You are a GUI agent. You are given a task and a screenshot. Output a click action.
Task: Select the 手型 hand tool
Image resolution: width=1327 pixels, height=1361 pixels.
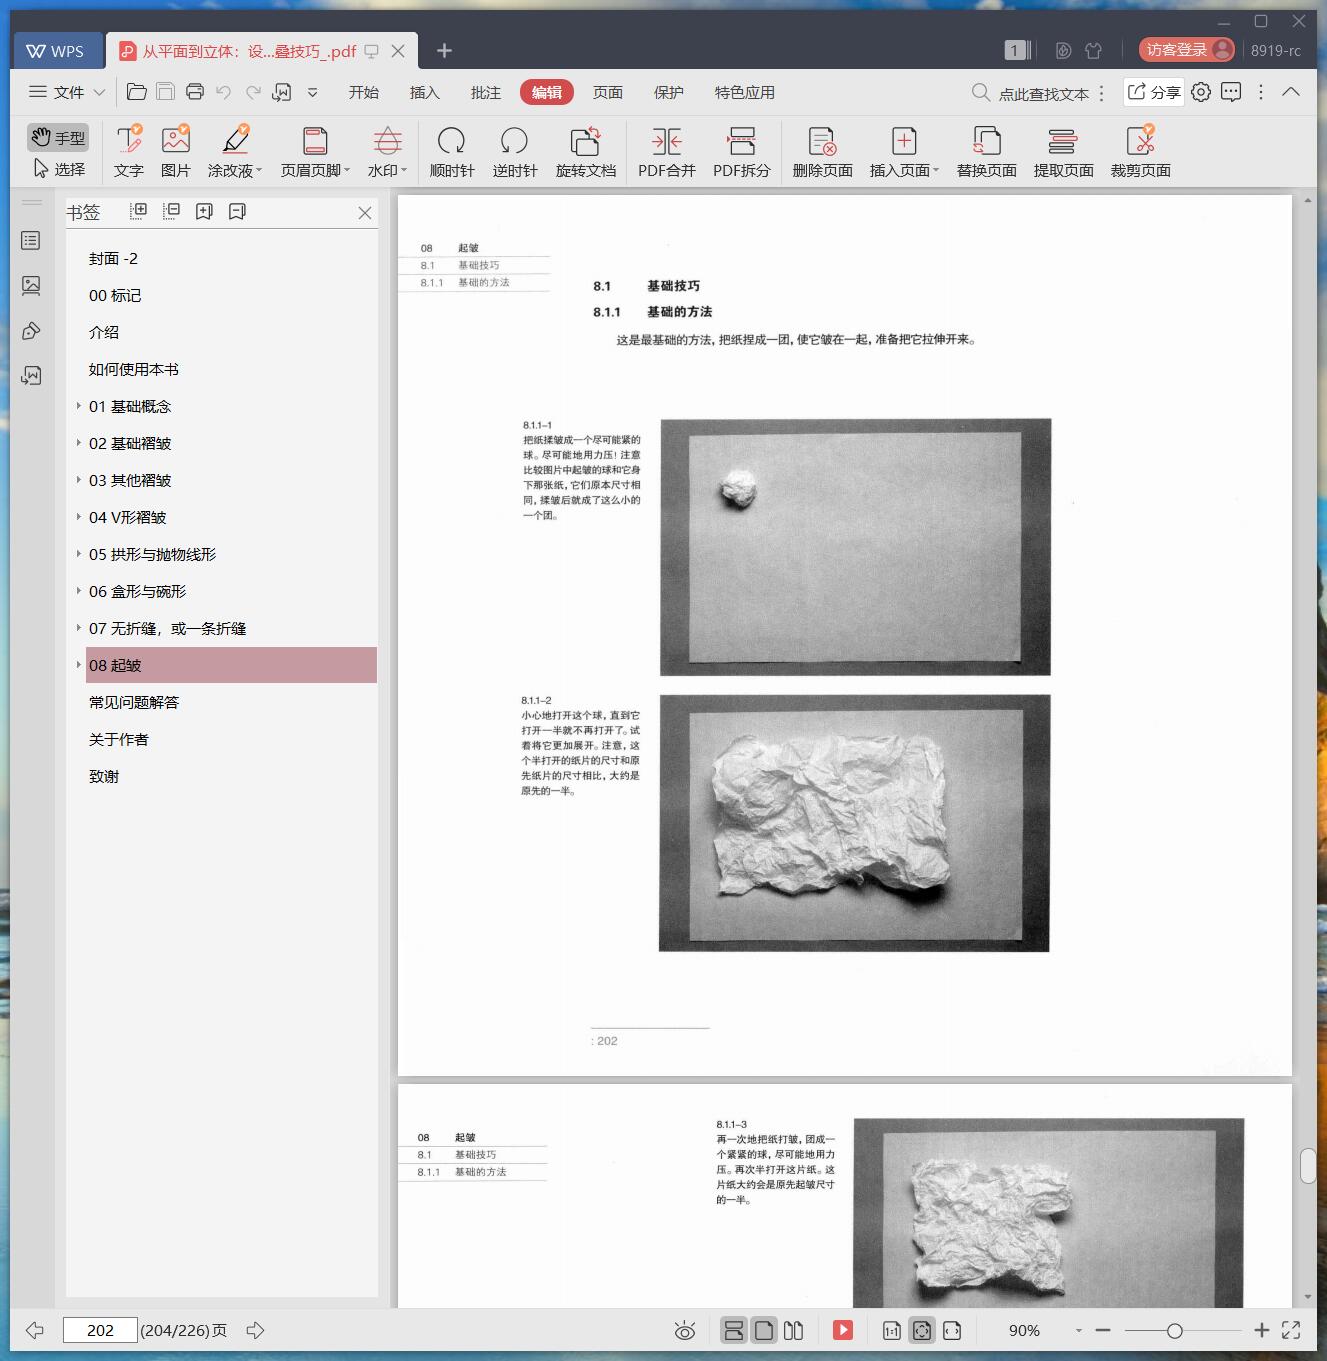pos(58,138)
